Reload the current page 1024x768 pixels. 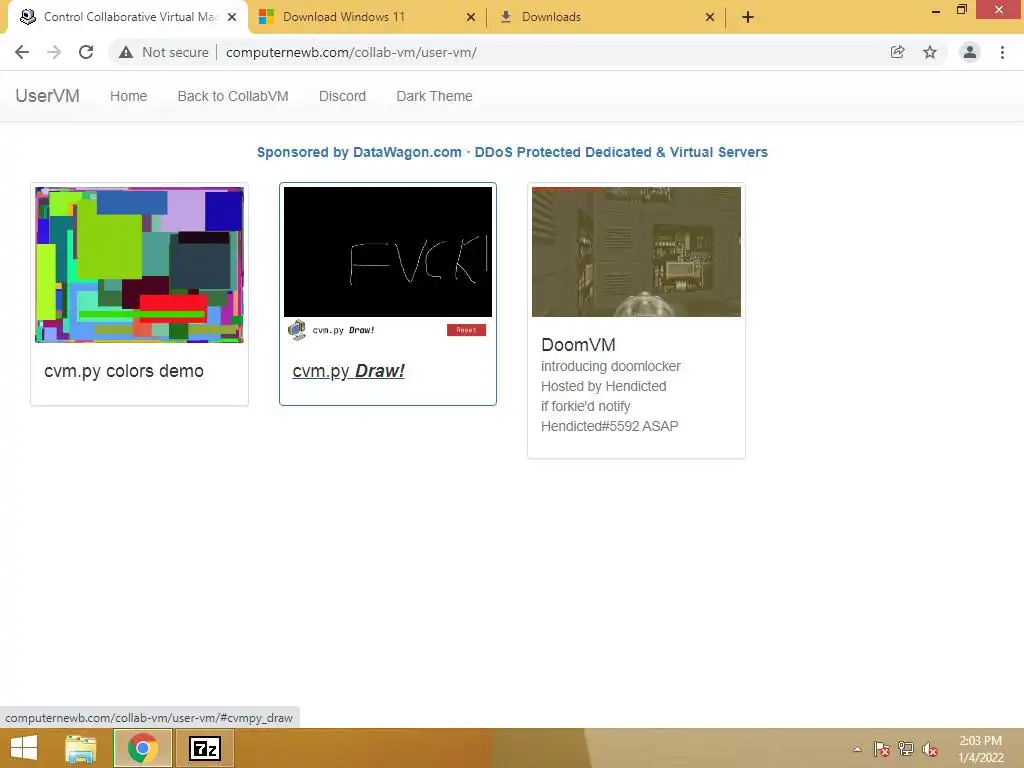(86, 52)
